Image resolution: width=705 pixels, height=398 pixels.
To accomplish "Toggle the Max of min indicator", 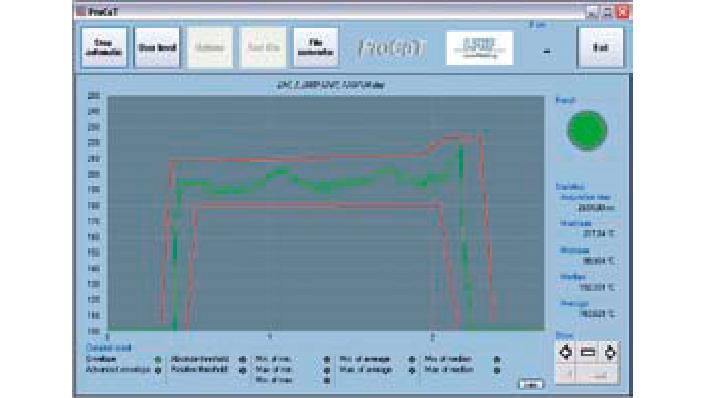I will (327, 370).
